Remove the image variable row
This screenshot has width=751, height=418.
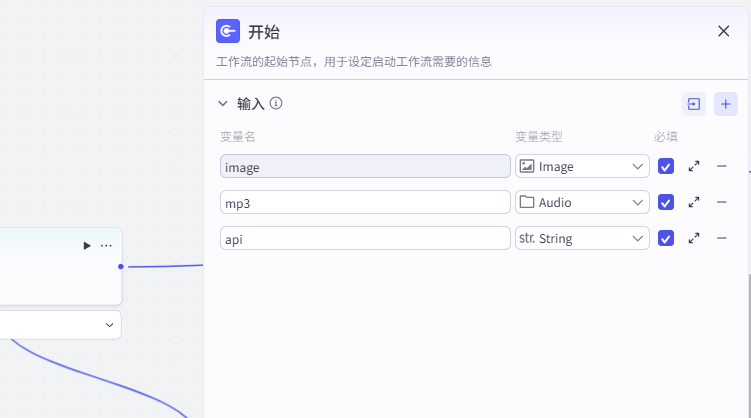coord(722,166)
